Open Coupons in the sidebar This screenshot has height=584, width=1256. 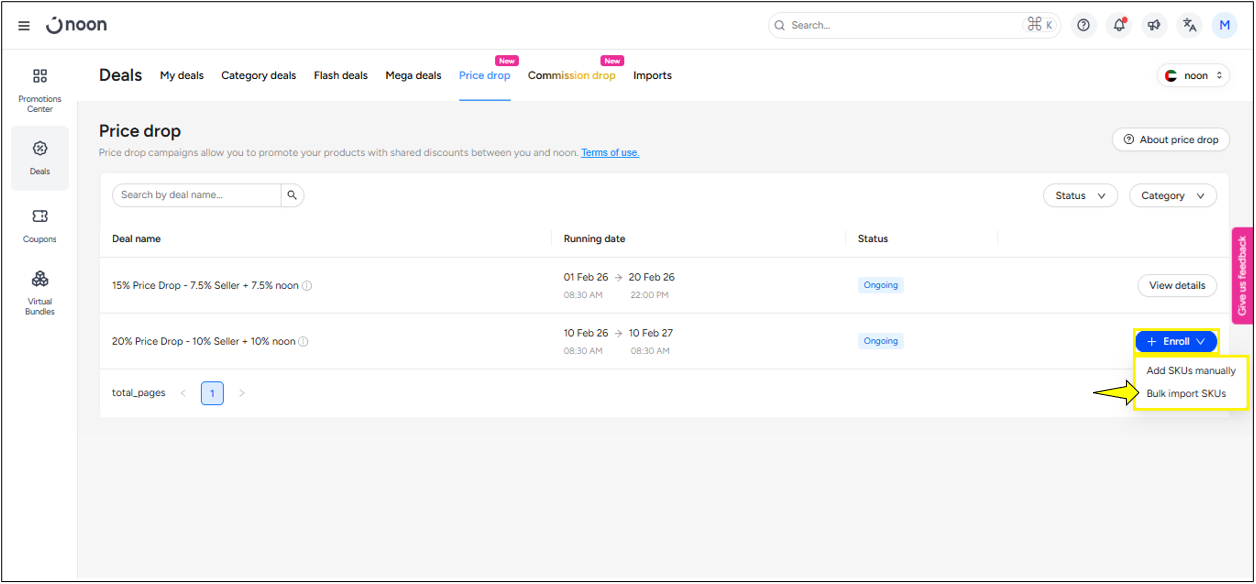[x=40, y=225]
